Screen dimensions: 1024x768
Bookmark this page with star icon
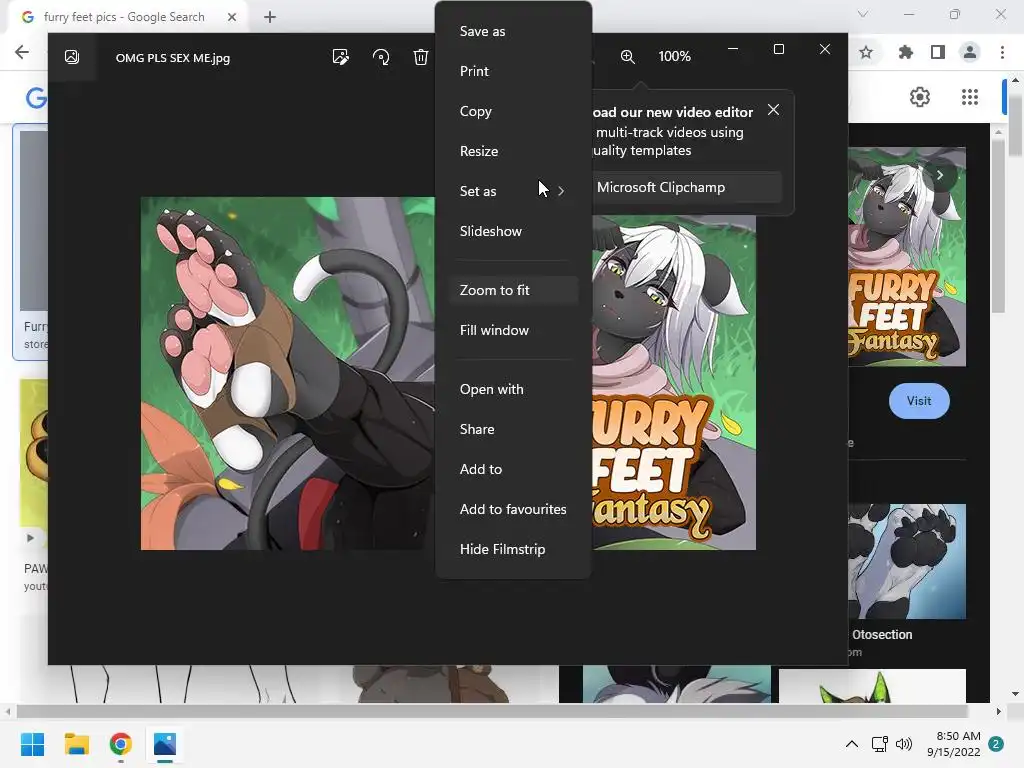point(866,52)
